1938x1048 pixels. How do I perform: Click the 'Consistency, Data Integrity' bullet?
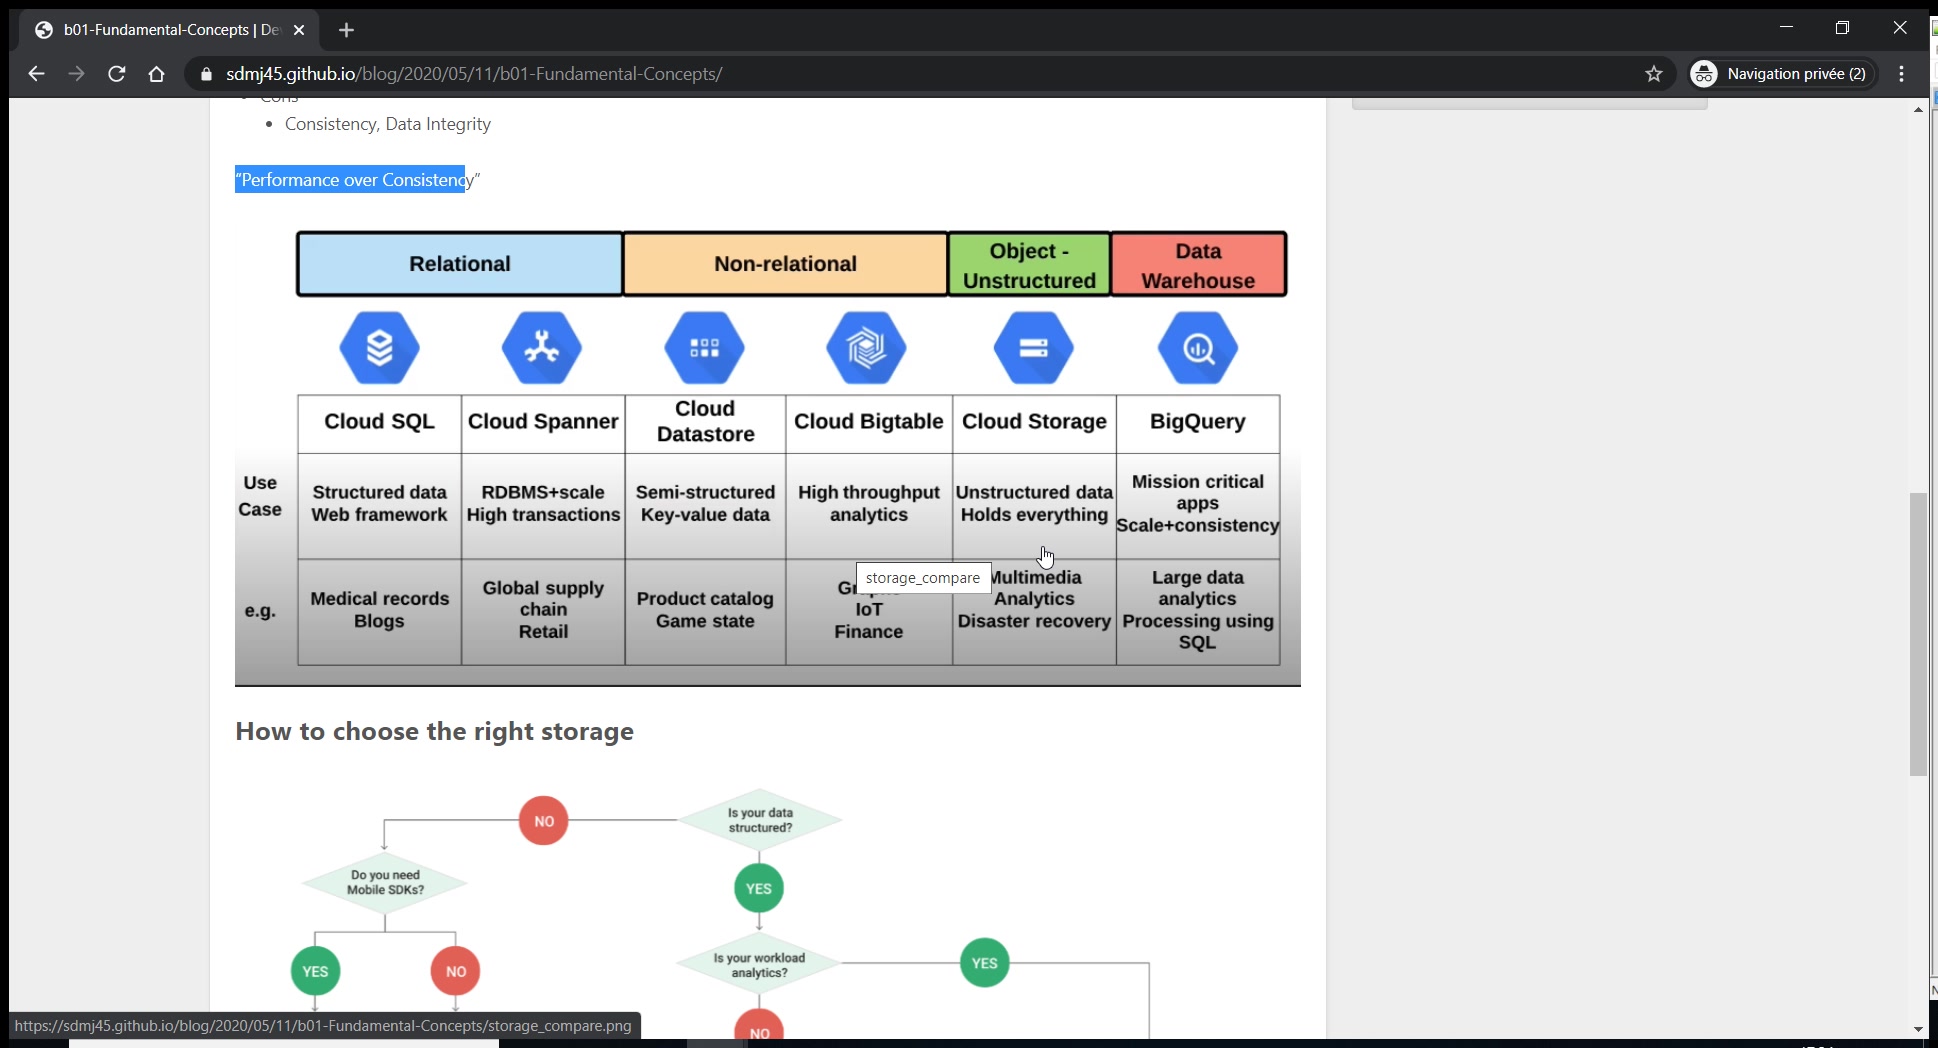(388, 124)
